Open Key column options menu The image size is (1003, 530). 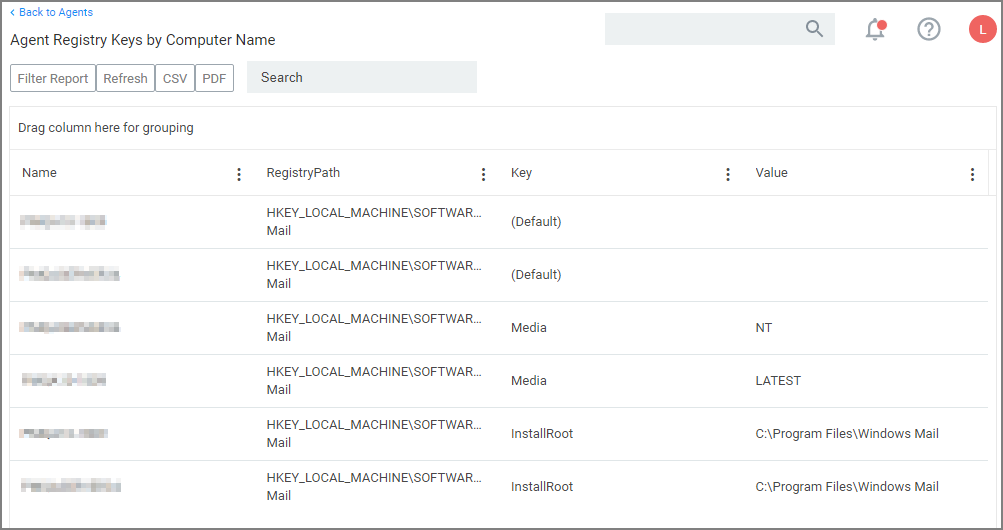tap(728, 174)
